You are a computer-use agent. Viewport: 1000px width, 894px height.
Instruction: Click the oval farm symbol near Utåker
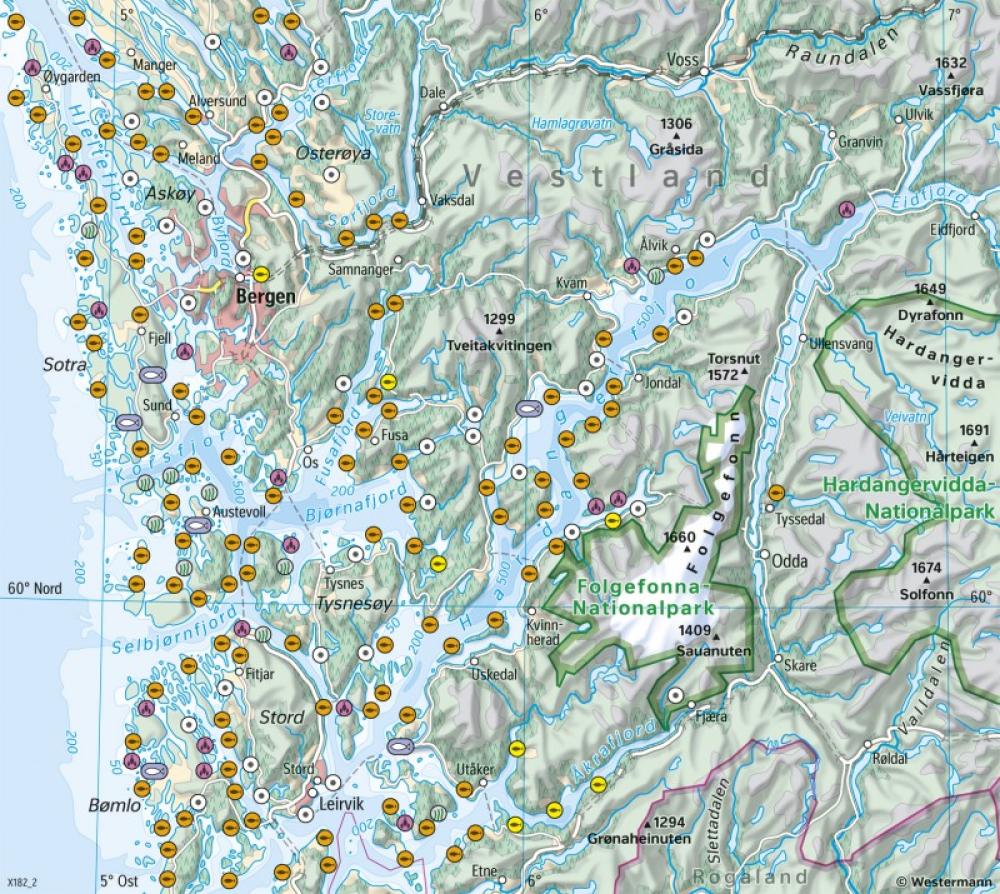coord(399,747)
